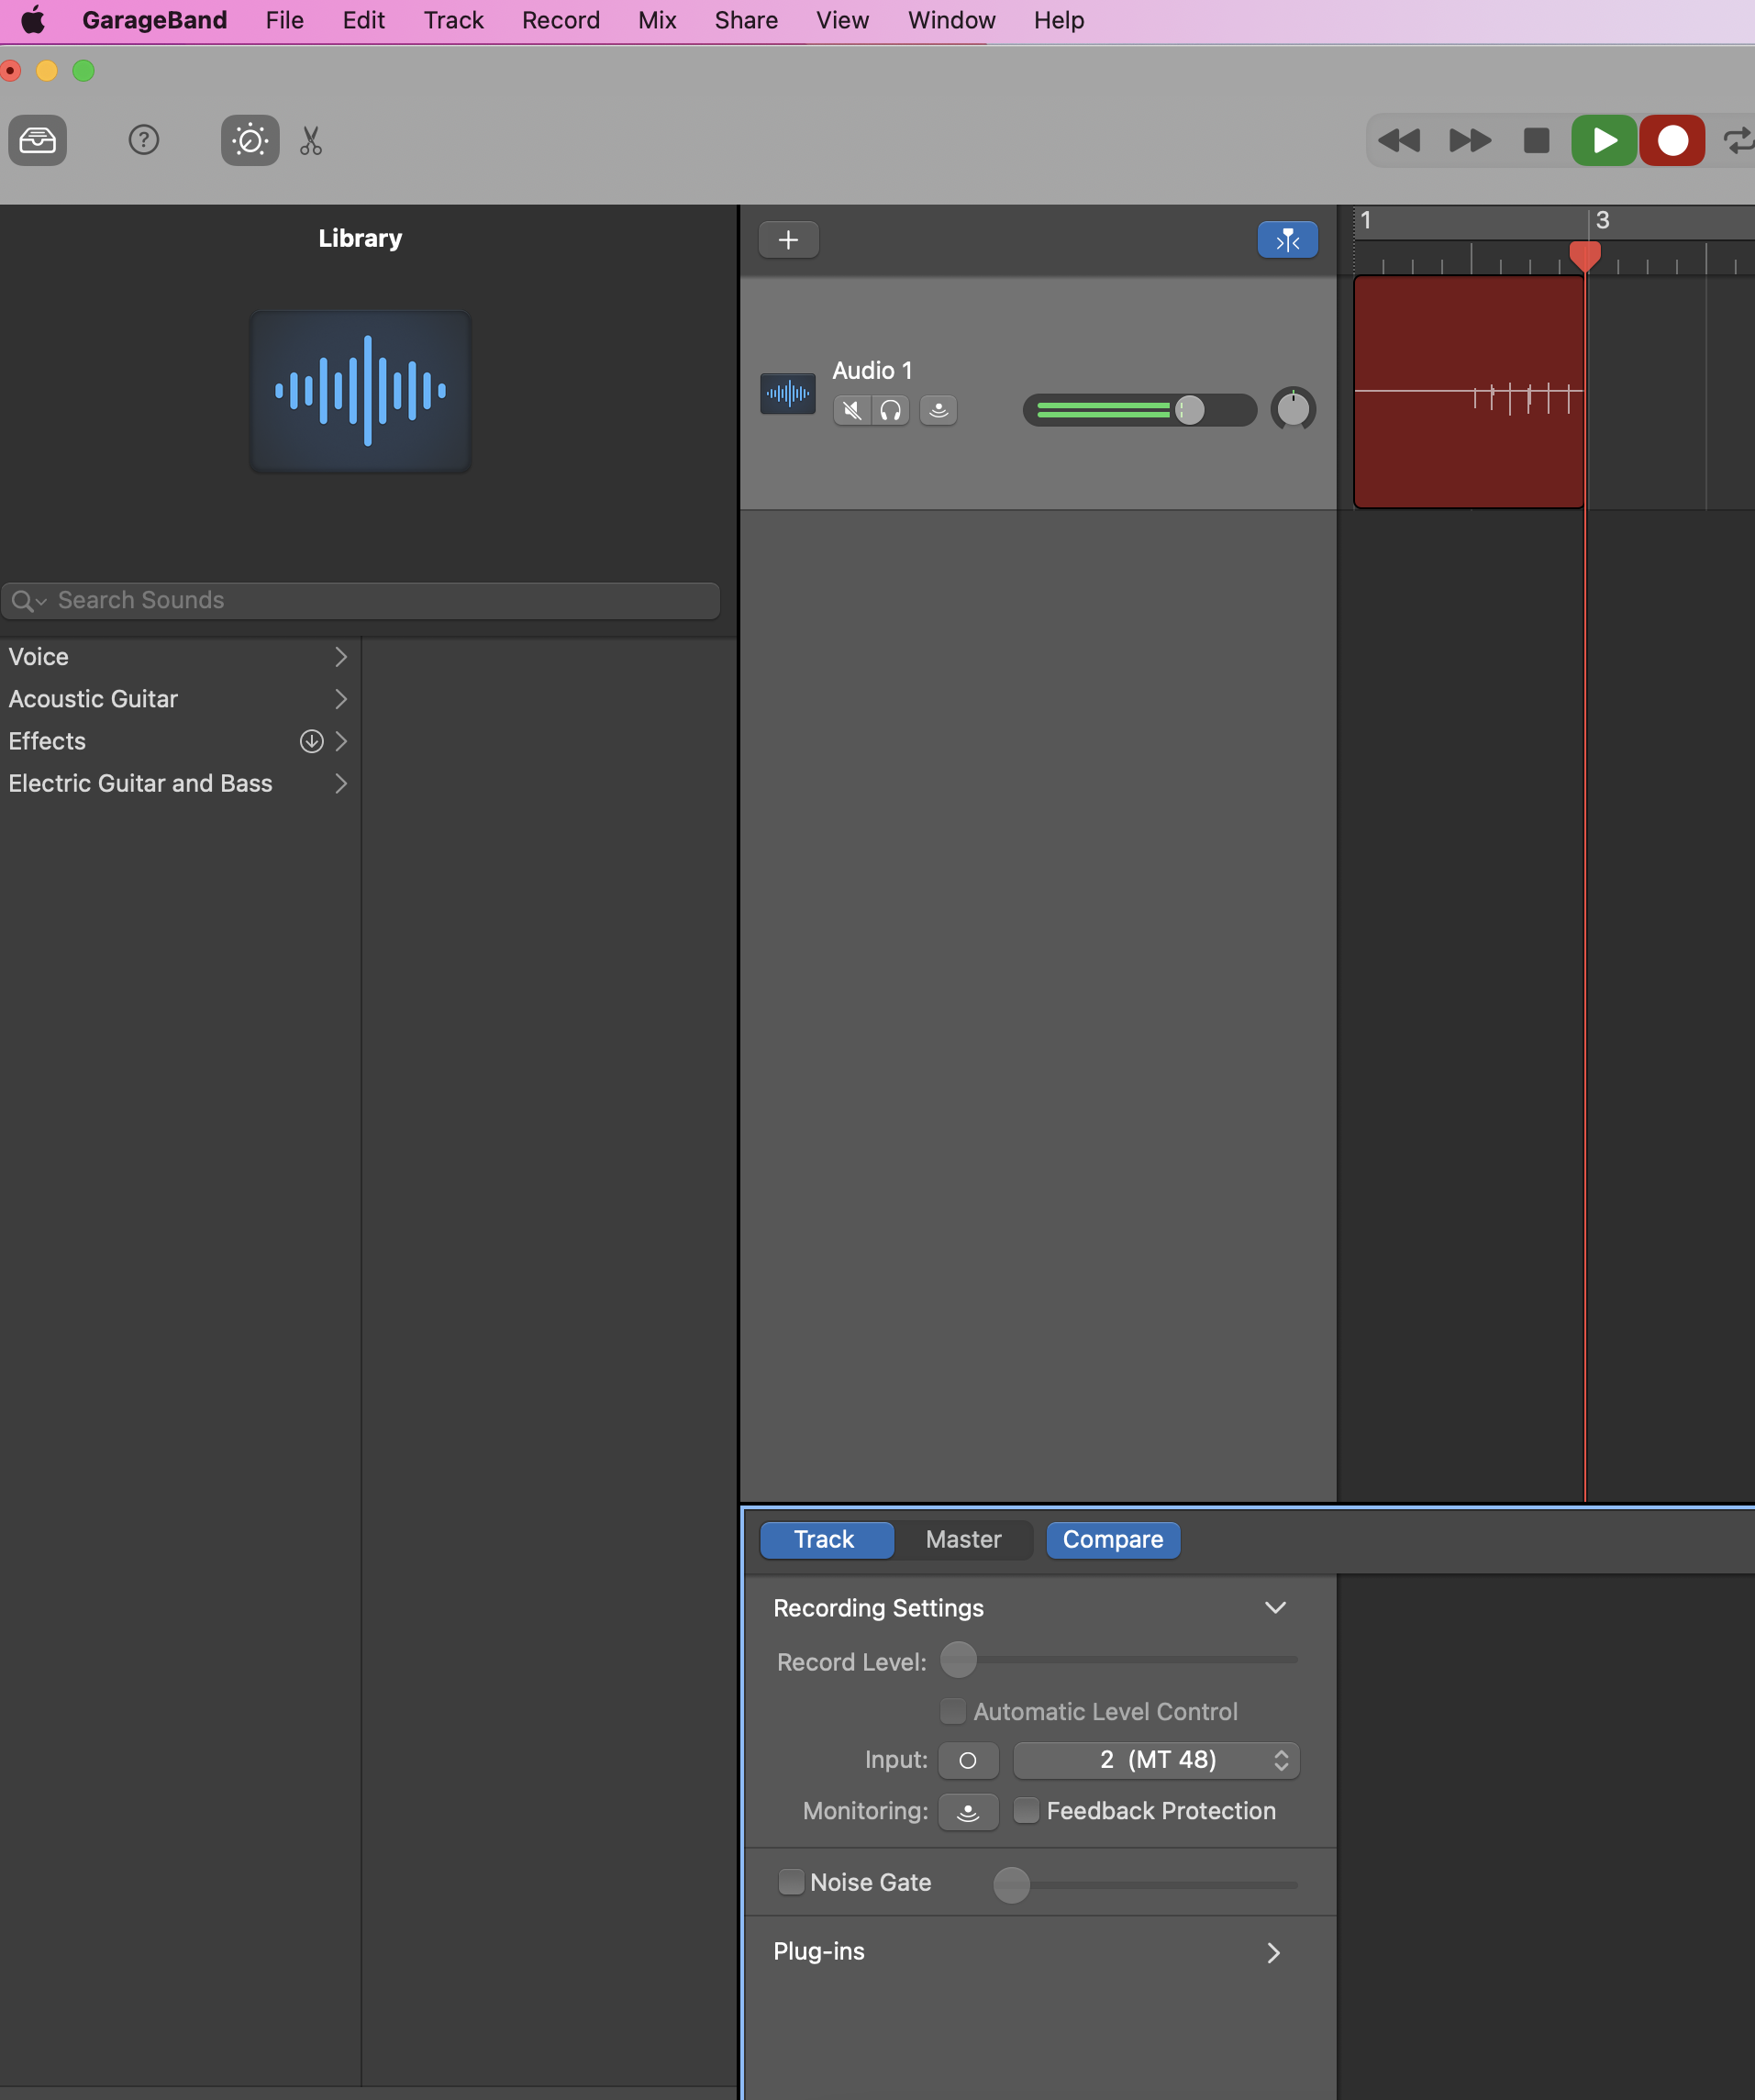Enable Feedback Protection checkbox
Viewport: 1755px width, 2100px height.
coord(1026,1811)
